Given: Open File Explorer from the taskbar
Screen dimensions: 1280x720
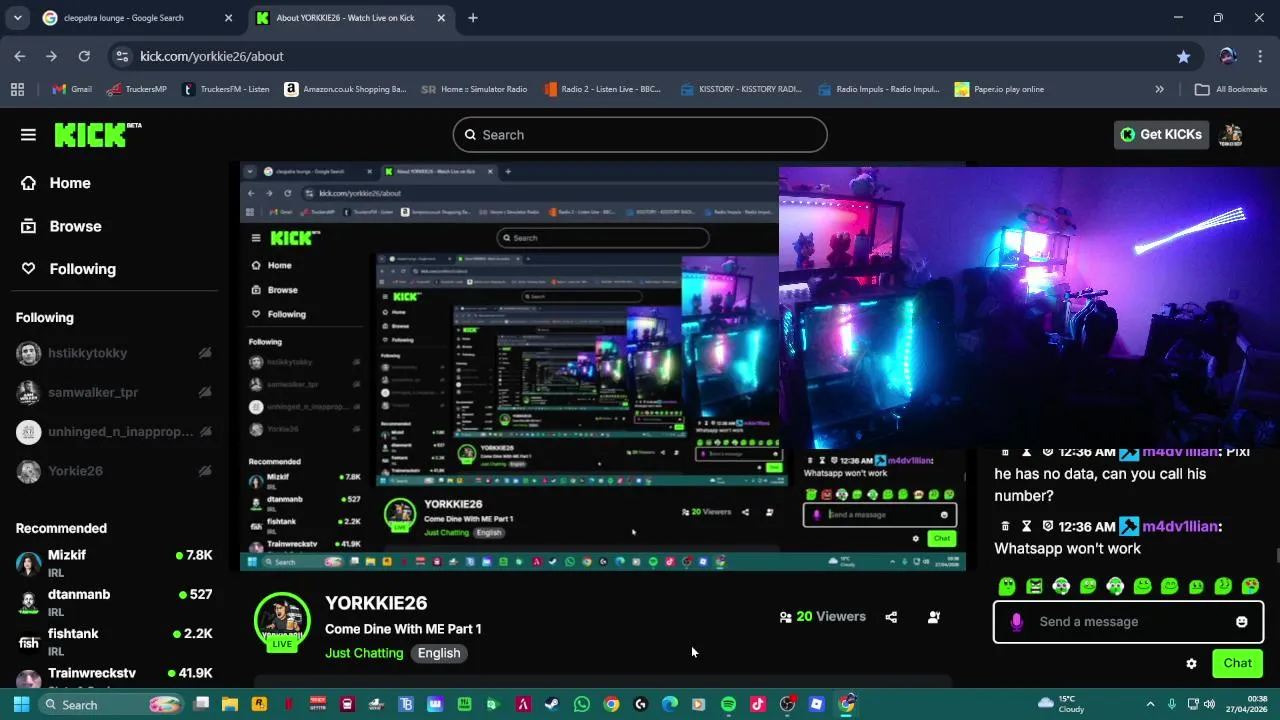Looking at the screenshot, I should click(x=230, y=704).
